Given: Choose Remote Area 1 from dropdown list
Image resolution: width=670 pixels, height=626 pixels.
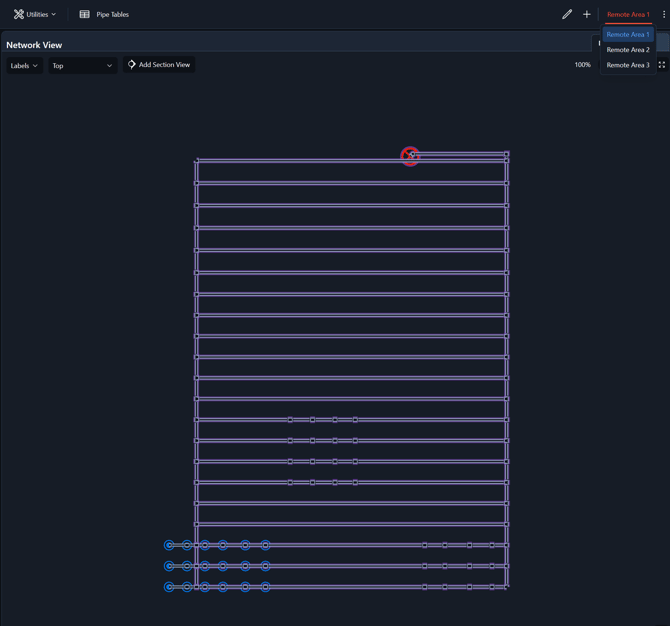Looking at the screenshot, I should [x=628, y=35].
